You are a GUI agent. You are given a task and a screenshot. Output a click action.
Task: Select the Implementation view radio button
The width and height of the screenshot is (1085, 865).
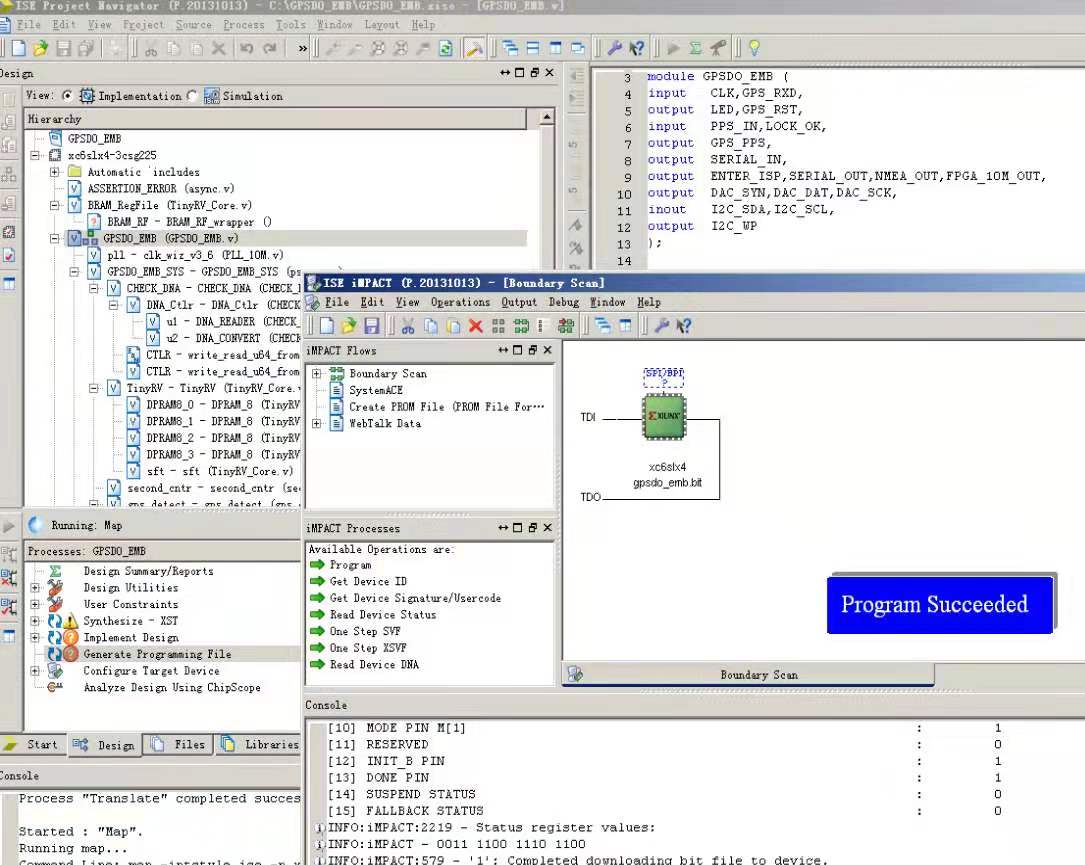click(68, 96)
